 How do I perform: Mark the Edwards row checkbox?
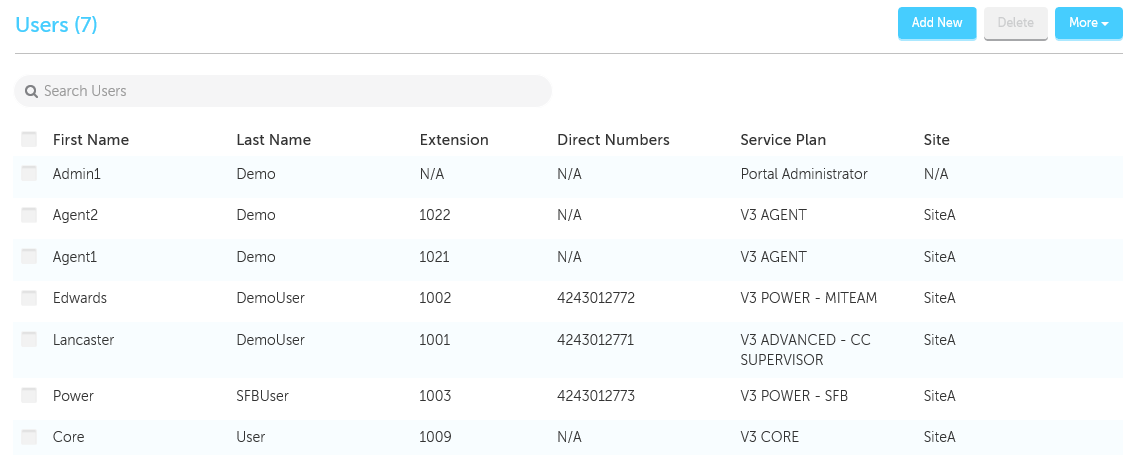pyautogui.click(x=29, y=297)
